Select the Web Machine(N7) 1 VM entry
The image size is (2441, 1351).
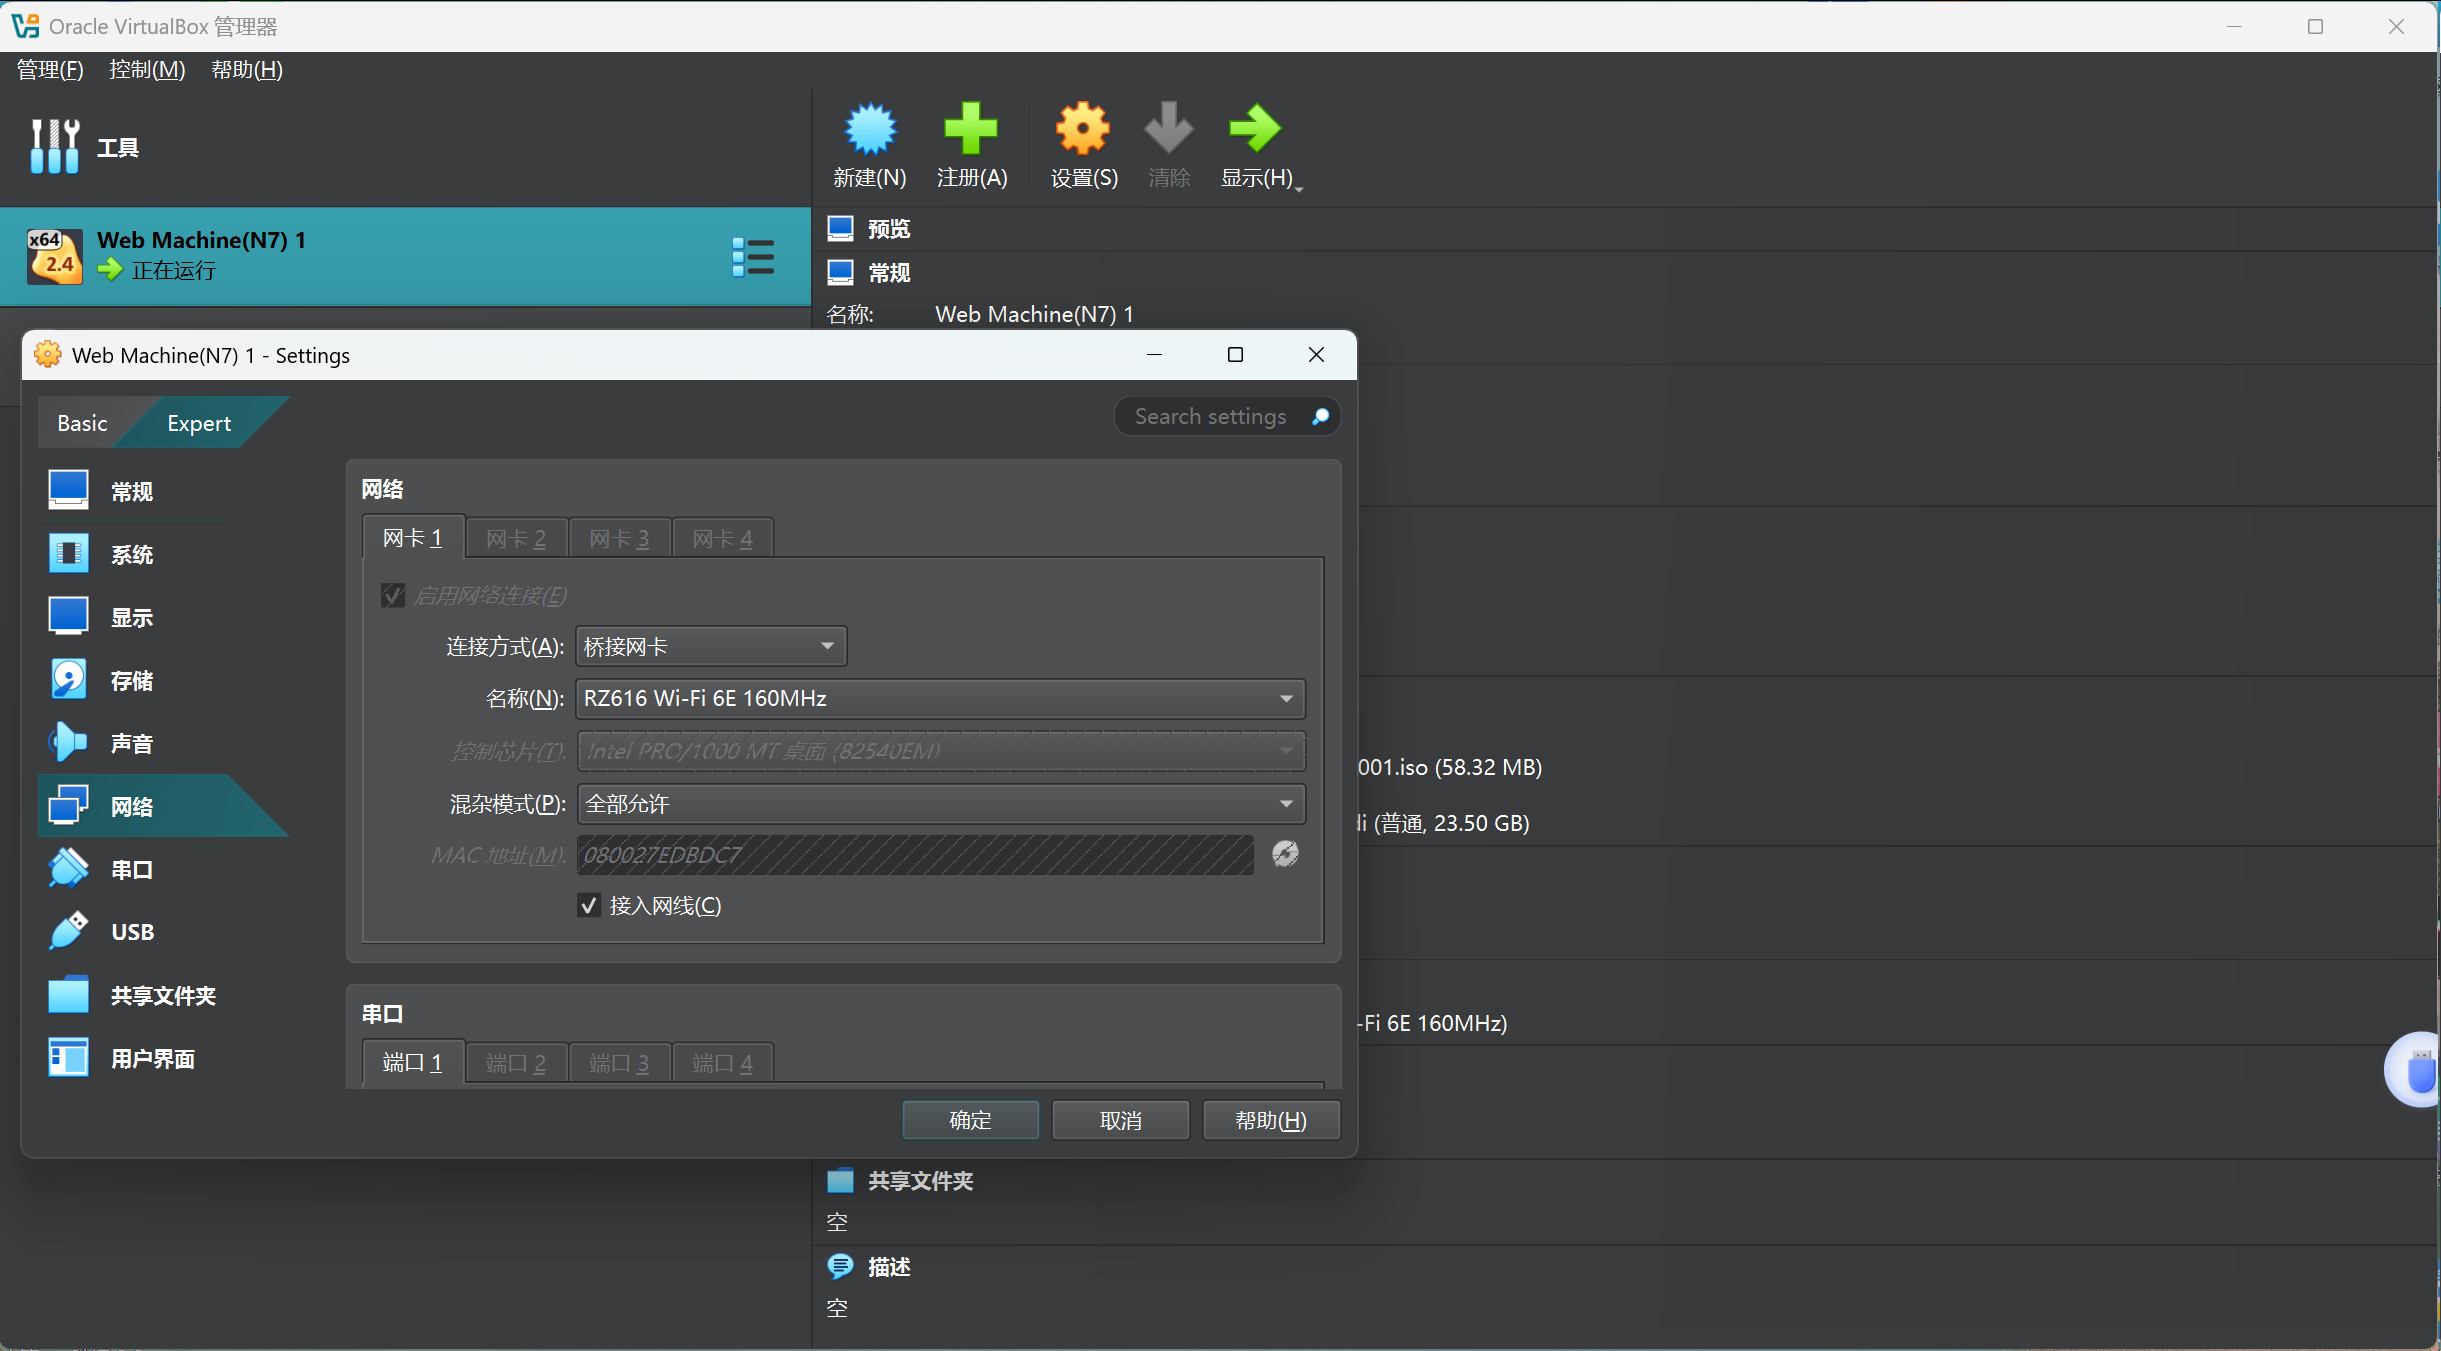pyautogui.click(x=405, y=256)
